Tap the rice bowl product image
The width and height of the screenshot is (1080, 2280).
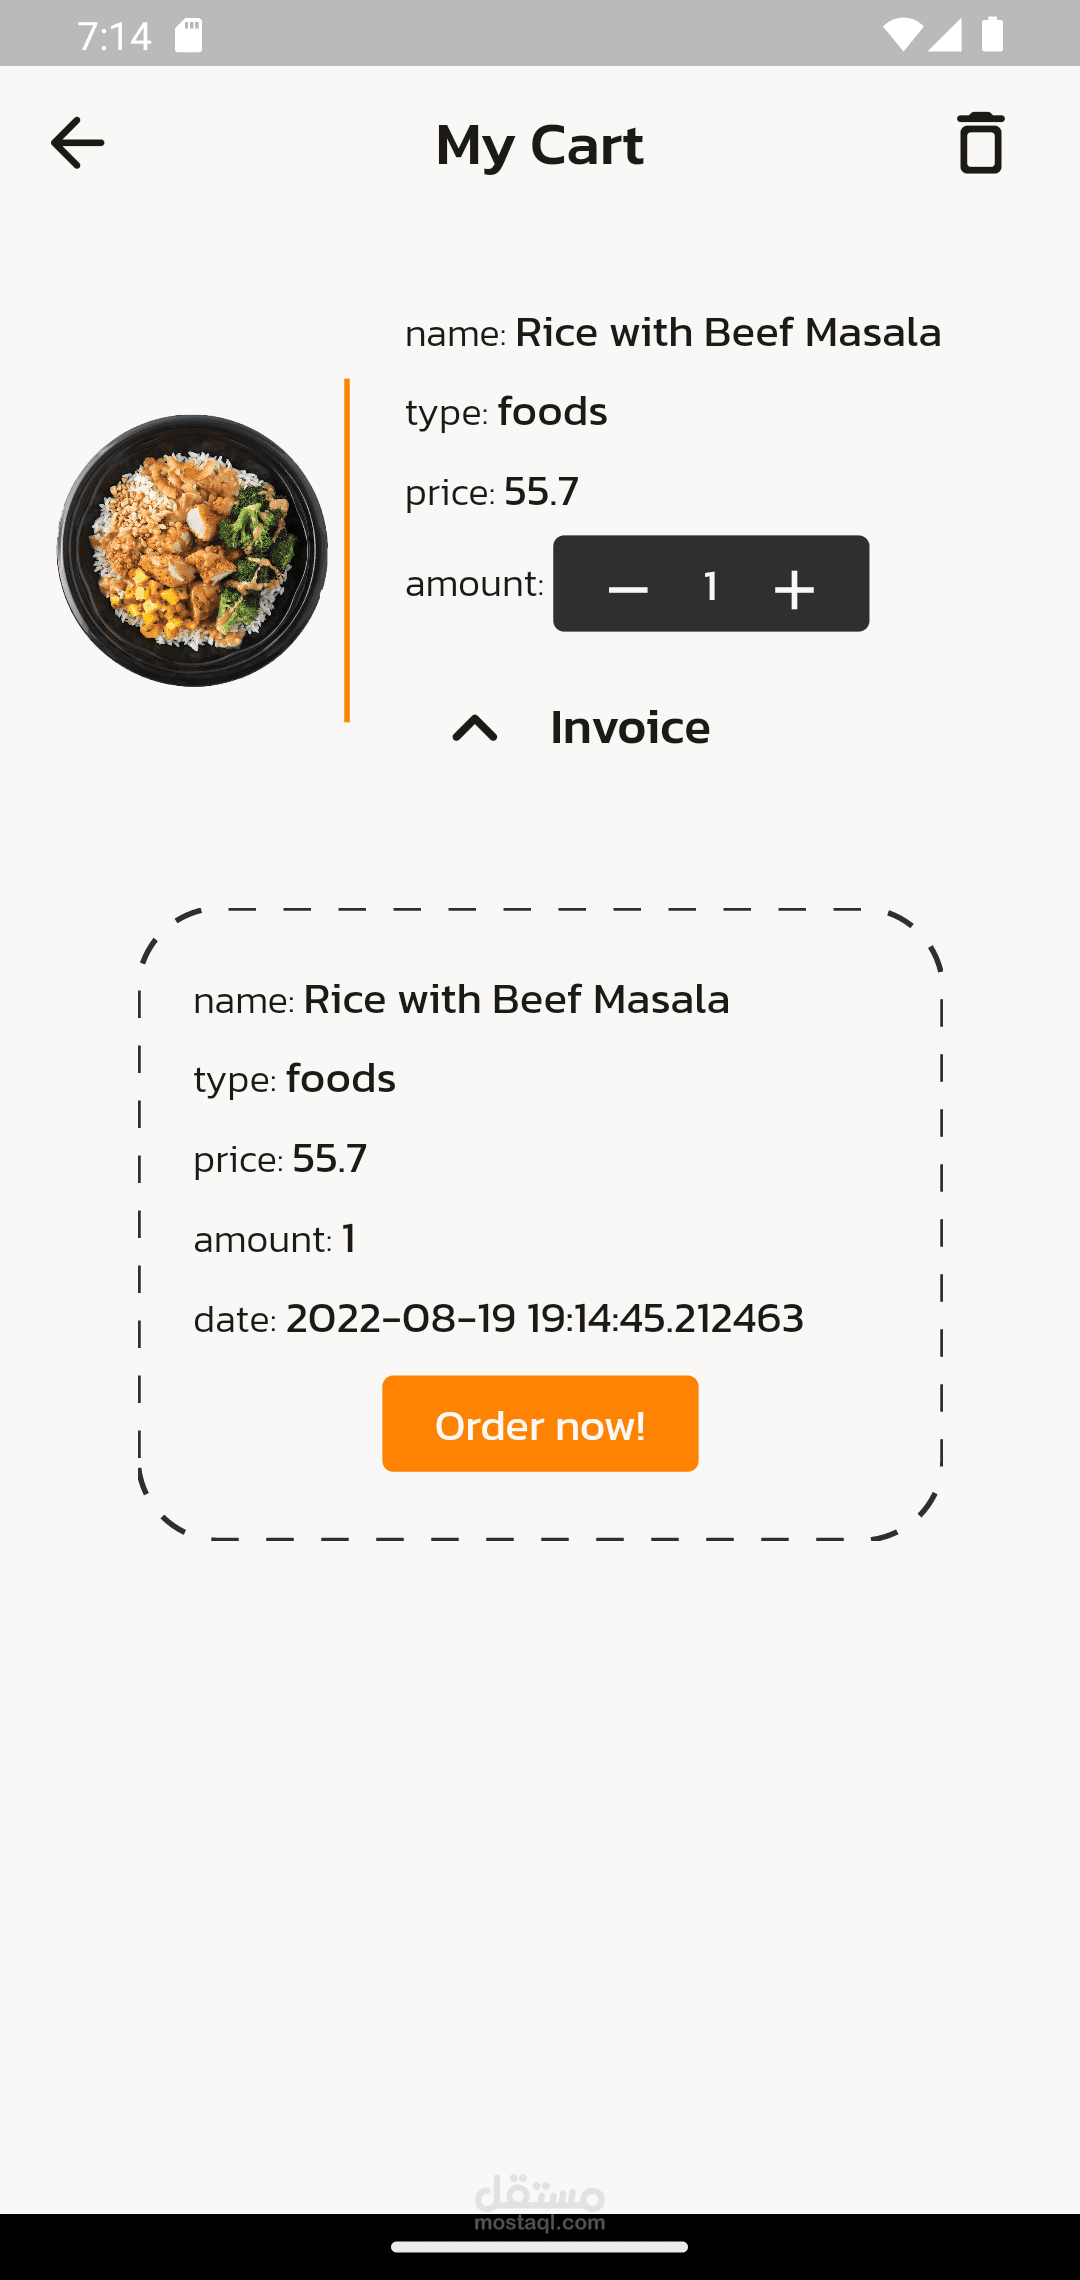(192, 550)
